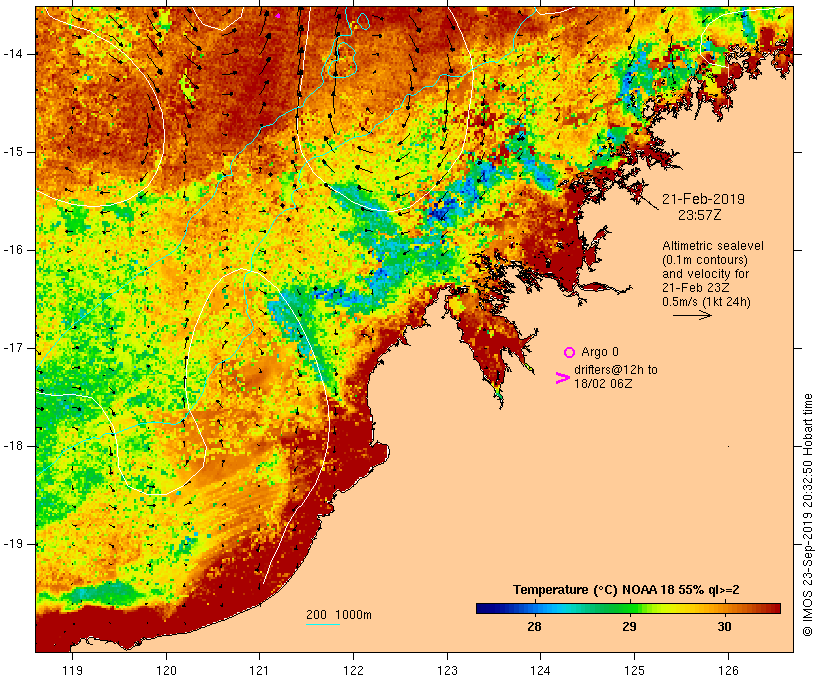
Task: Click the longitude axis label 121
Action: coord(259,671)
